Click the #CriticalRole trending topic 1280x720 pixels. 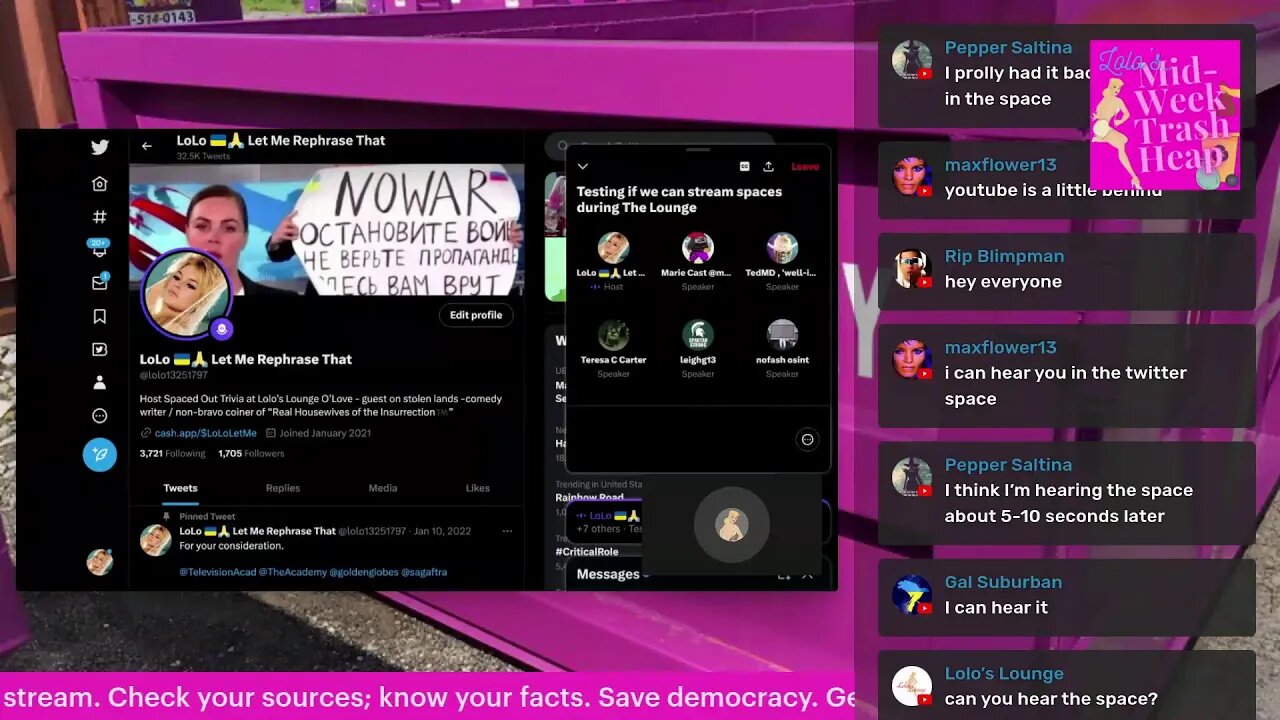tap(587, 551)
